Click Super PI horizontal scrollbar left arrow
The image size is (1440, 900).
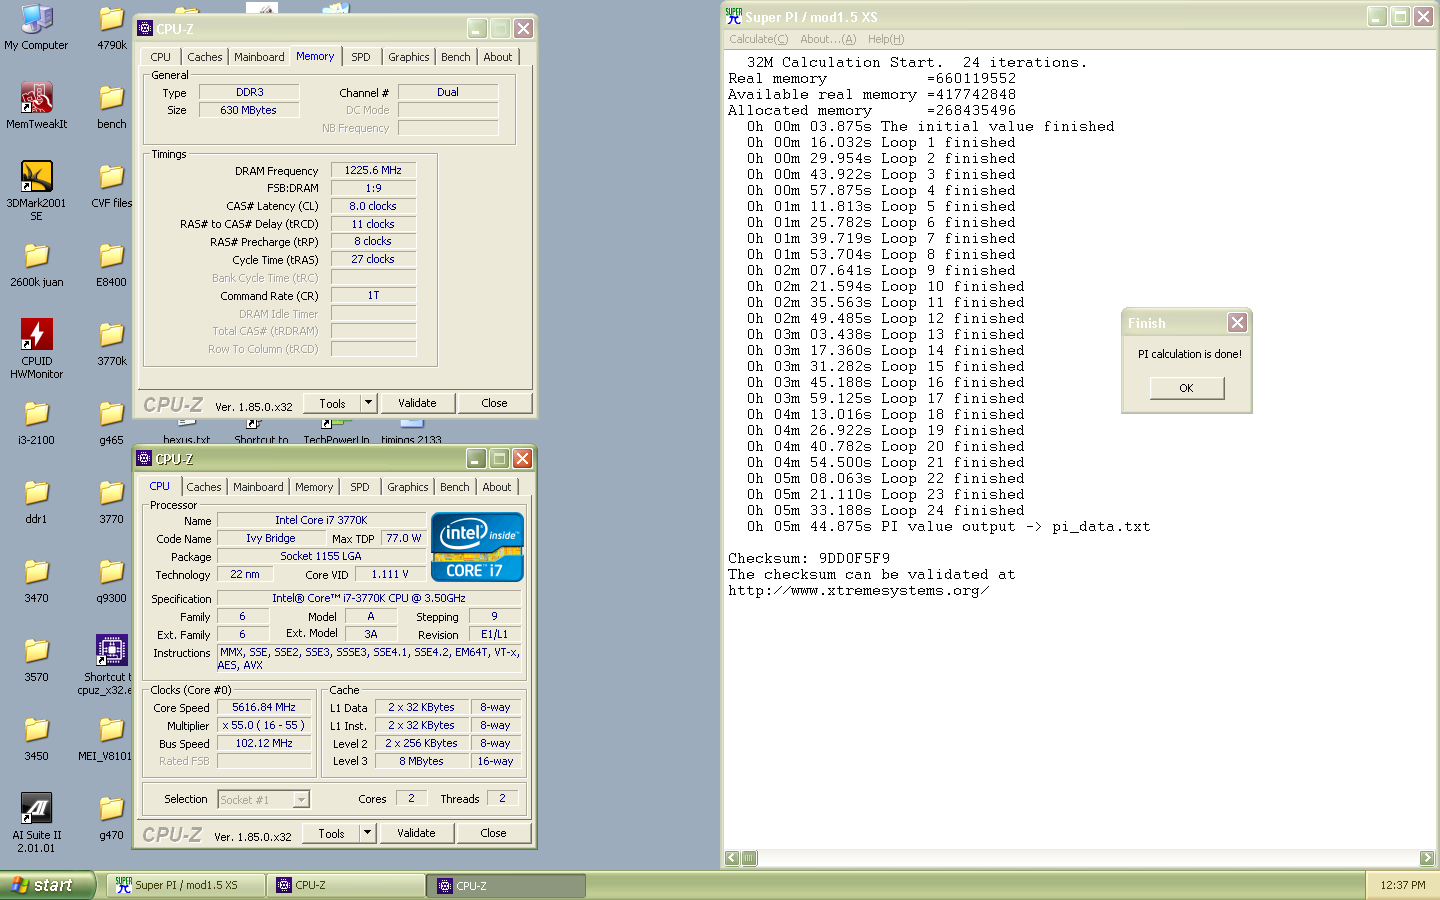tap(732, 858)
